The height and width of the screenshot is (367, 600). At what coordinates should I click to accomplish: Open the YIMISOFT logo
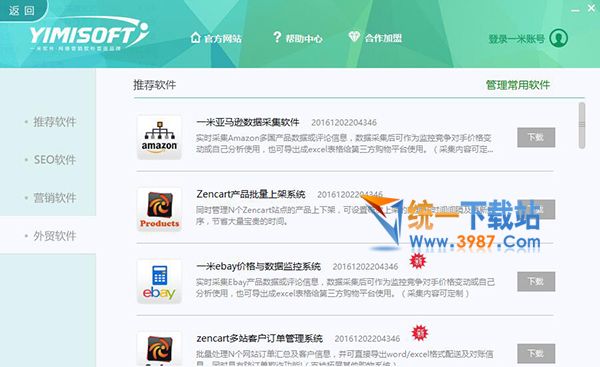[89, 34]
